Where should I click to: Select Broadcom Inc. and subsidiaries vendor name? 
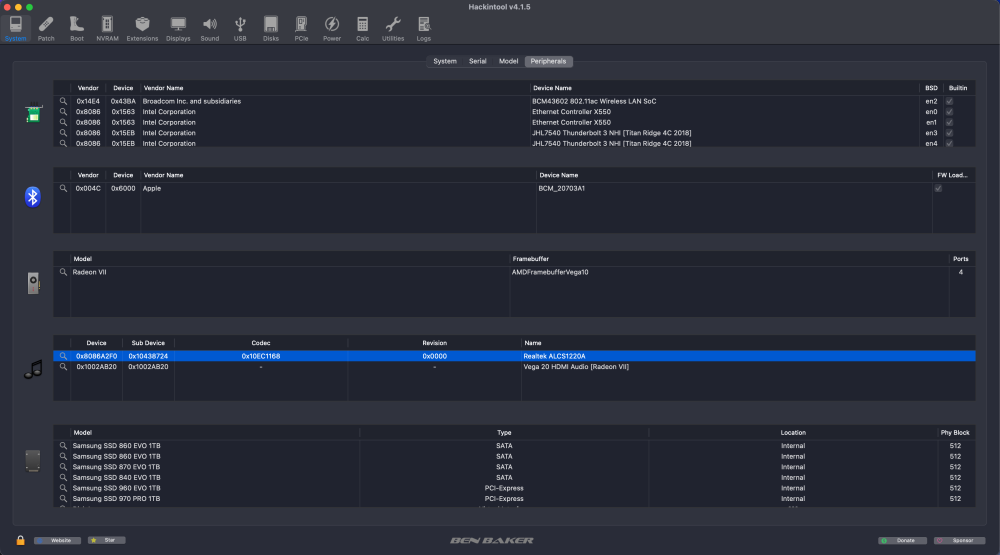point(191,101)
